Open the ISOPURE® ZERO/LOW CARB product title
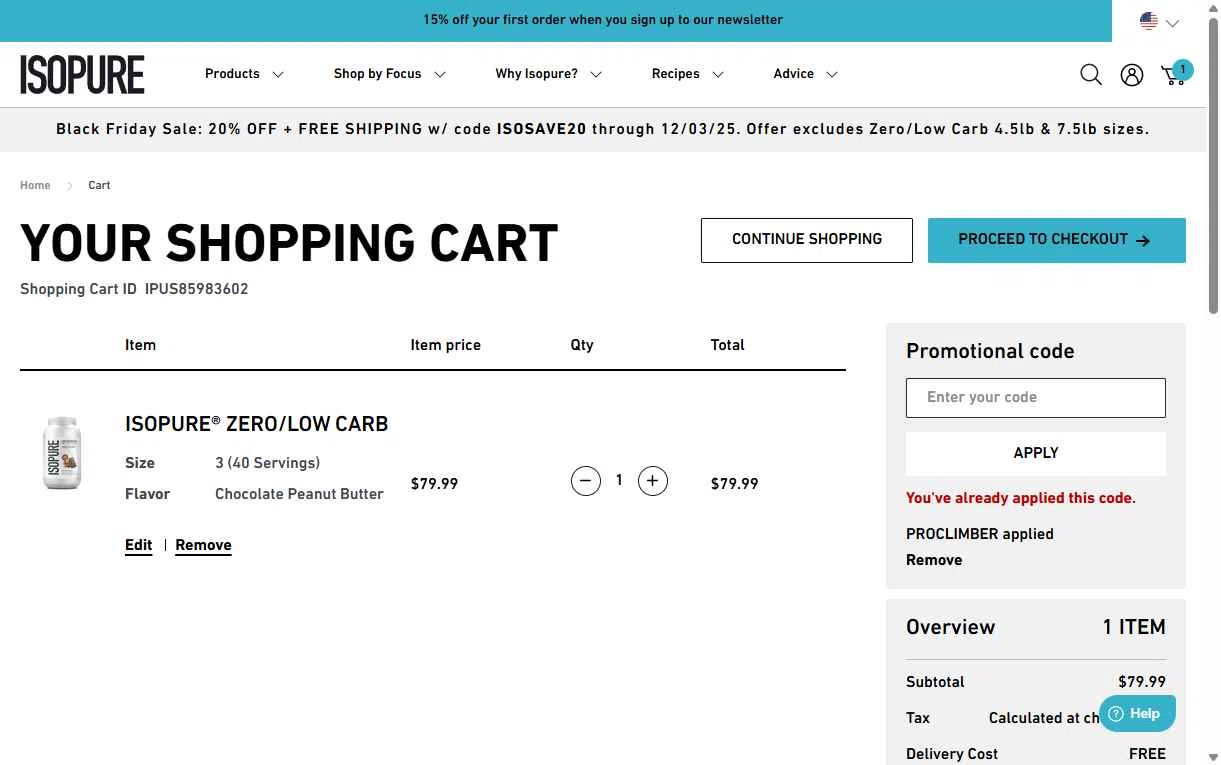Viewport: 1221px width, 765px height. tap(257, 424)
